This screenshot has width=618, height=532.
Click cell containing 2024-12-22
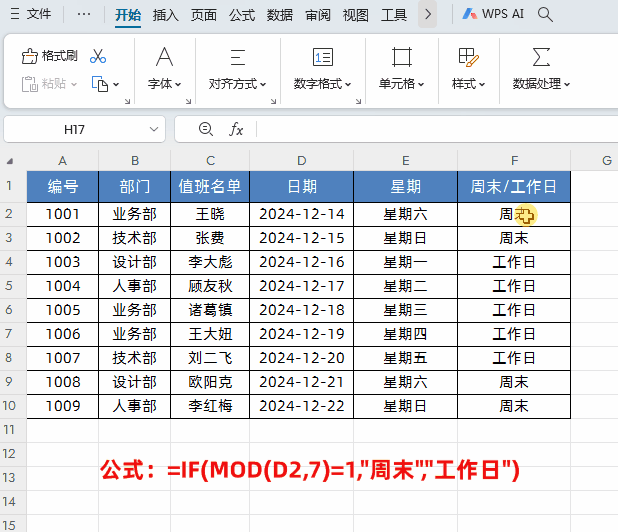click(x=302, y=406)
